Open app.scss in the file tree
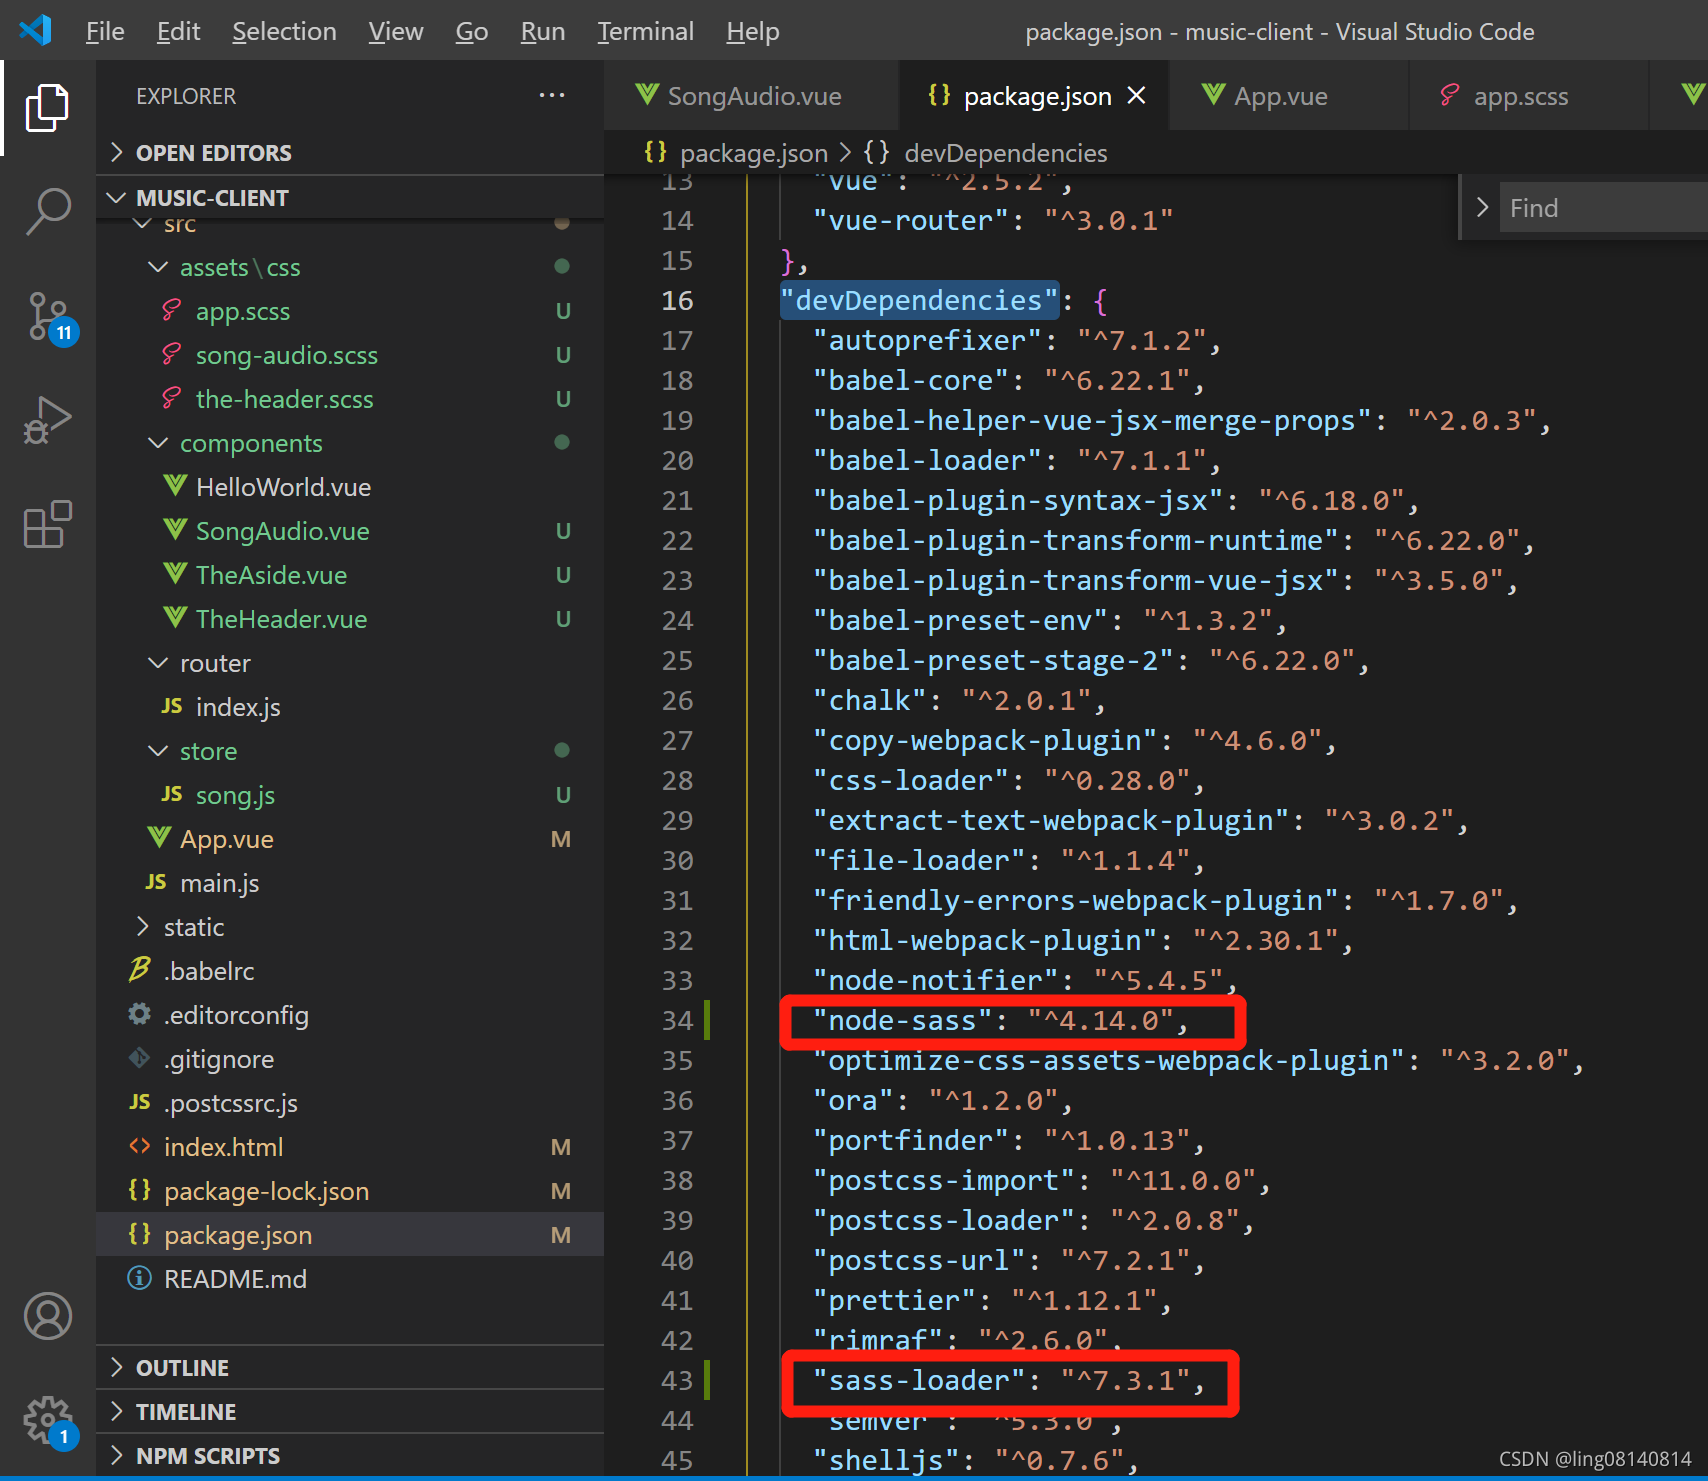Screen dimensions: 1708x1481 (x=350, y=311)
